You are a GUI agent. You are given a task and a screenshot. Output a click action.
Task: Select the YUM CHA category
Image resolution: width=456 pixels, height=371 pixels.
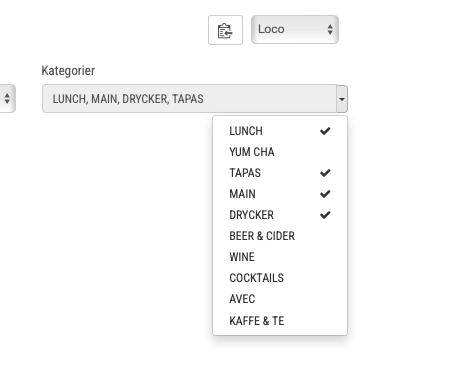pyautogui.click(x=280, y=152)
